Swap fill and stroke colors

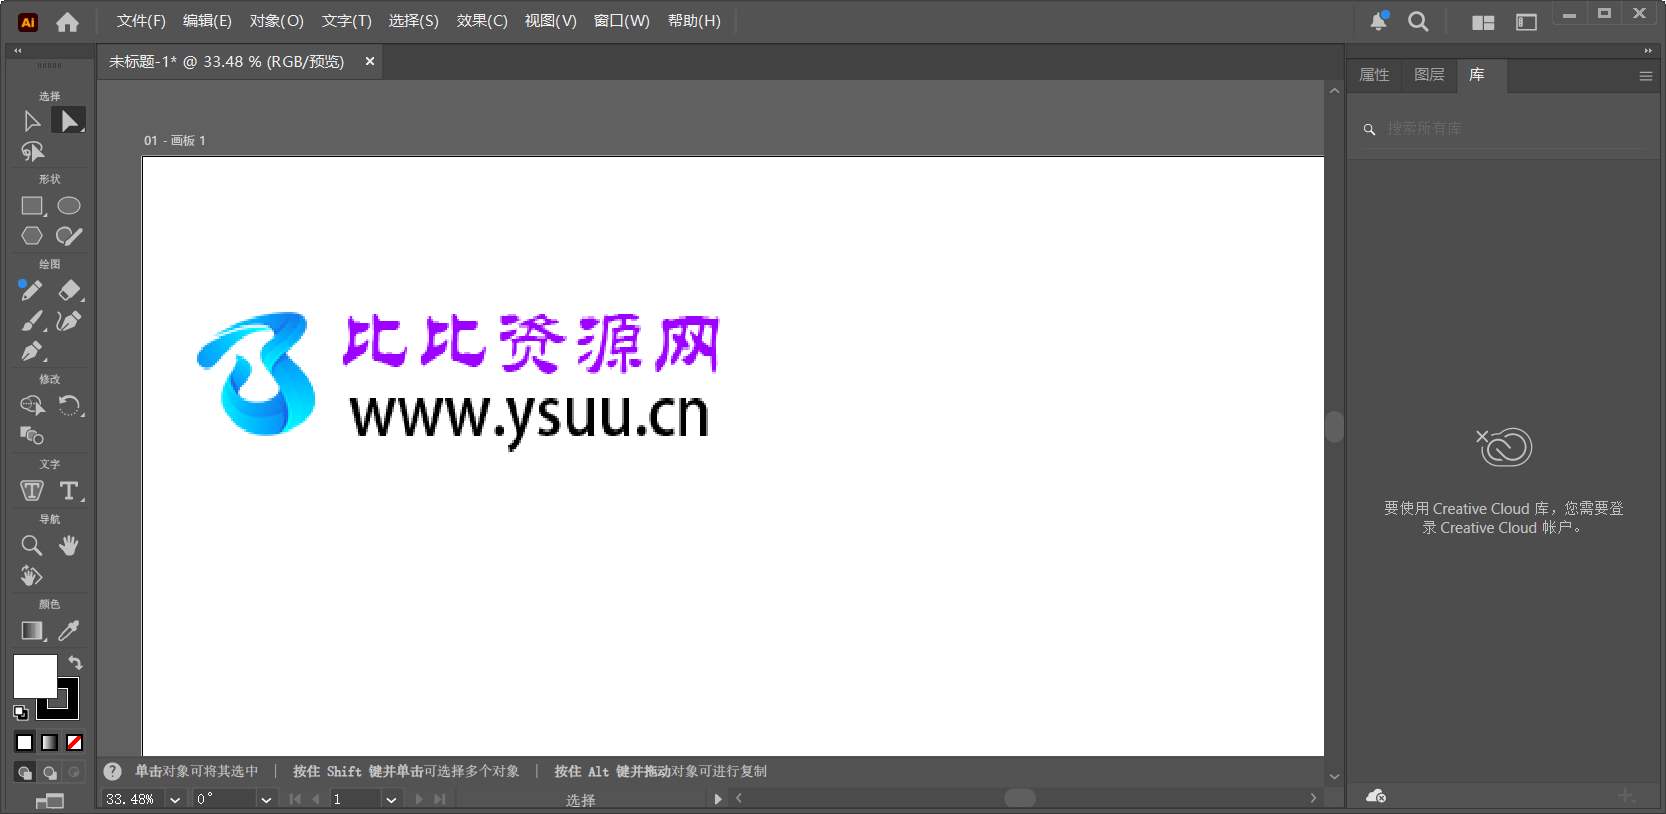[75, 663]
